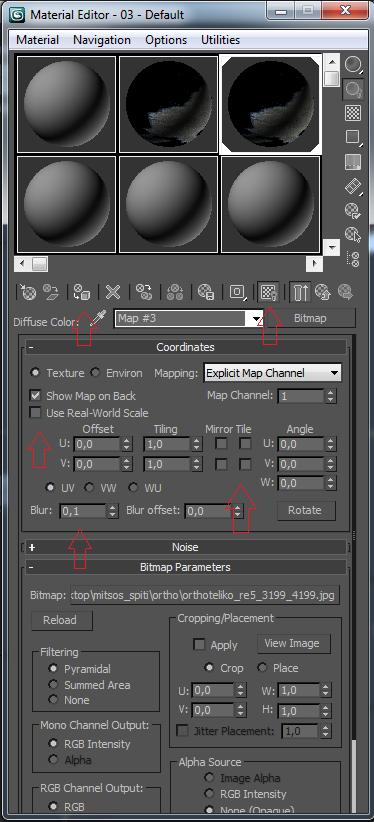Click Assign Material to Selection icon

81,292
